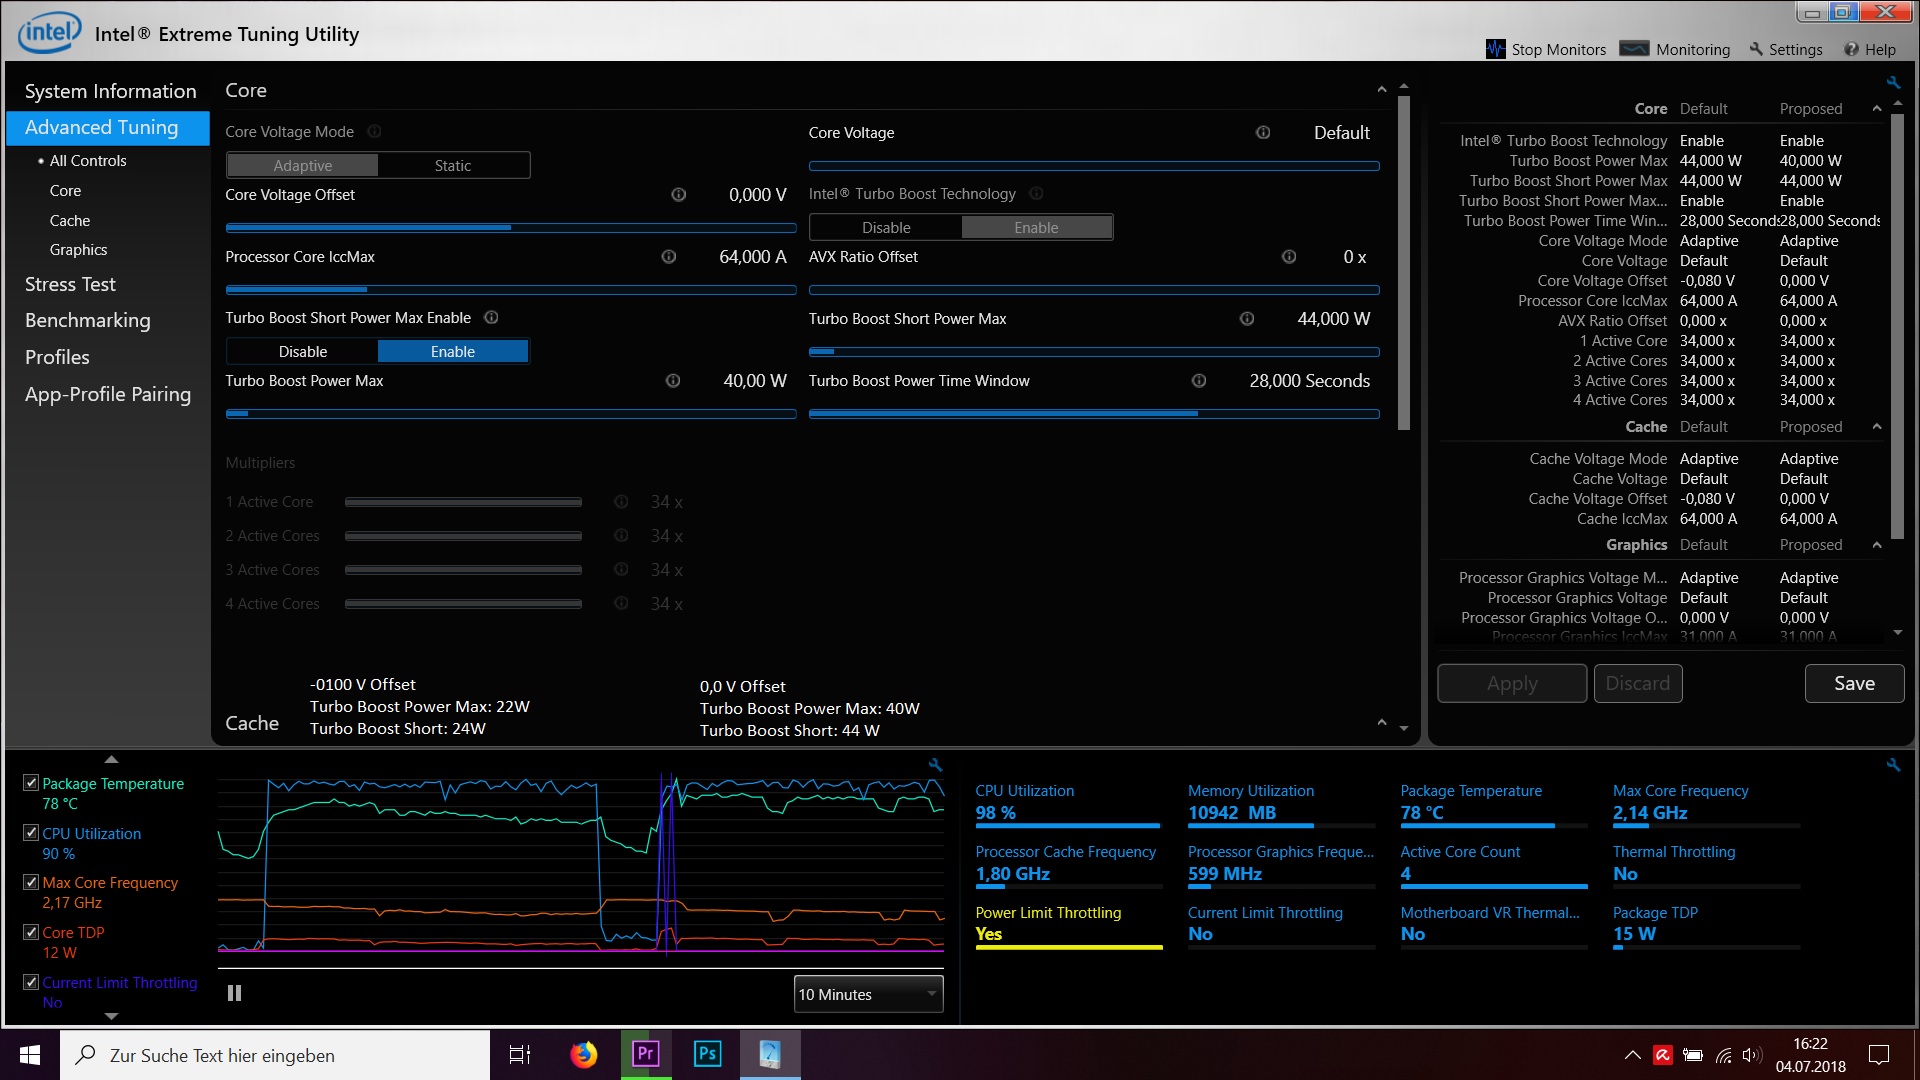
Task: Select Static core voltage mode
Action: pyautogui.click(x=453, y=165)
